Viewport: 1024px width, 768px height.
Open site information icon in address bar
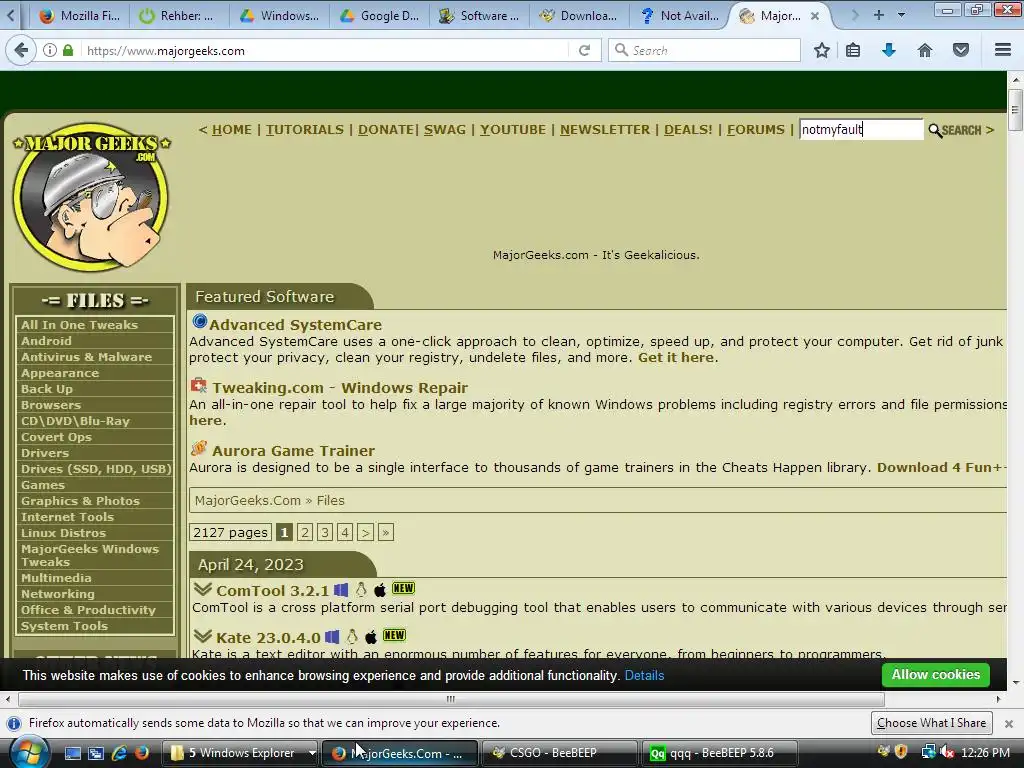click(50, 50)
